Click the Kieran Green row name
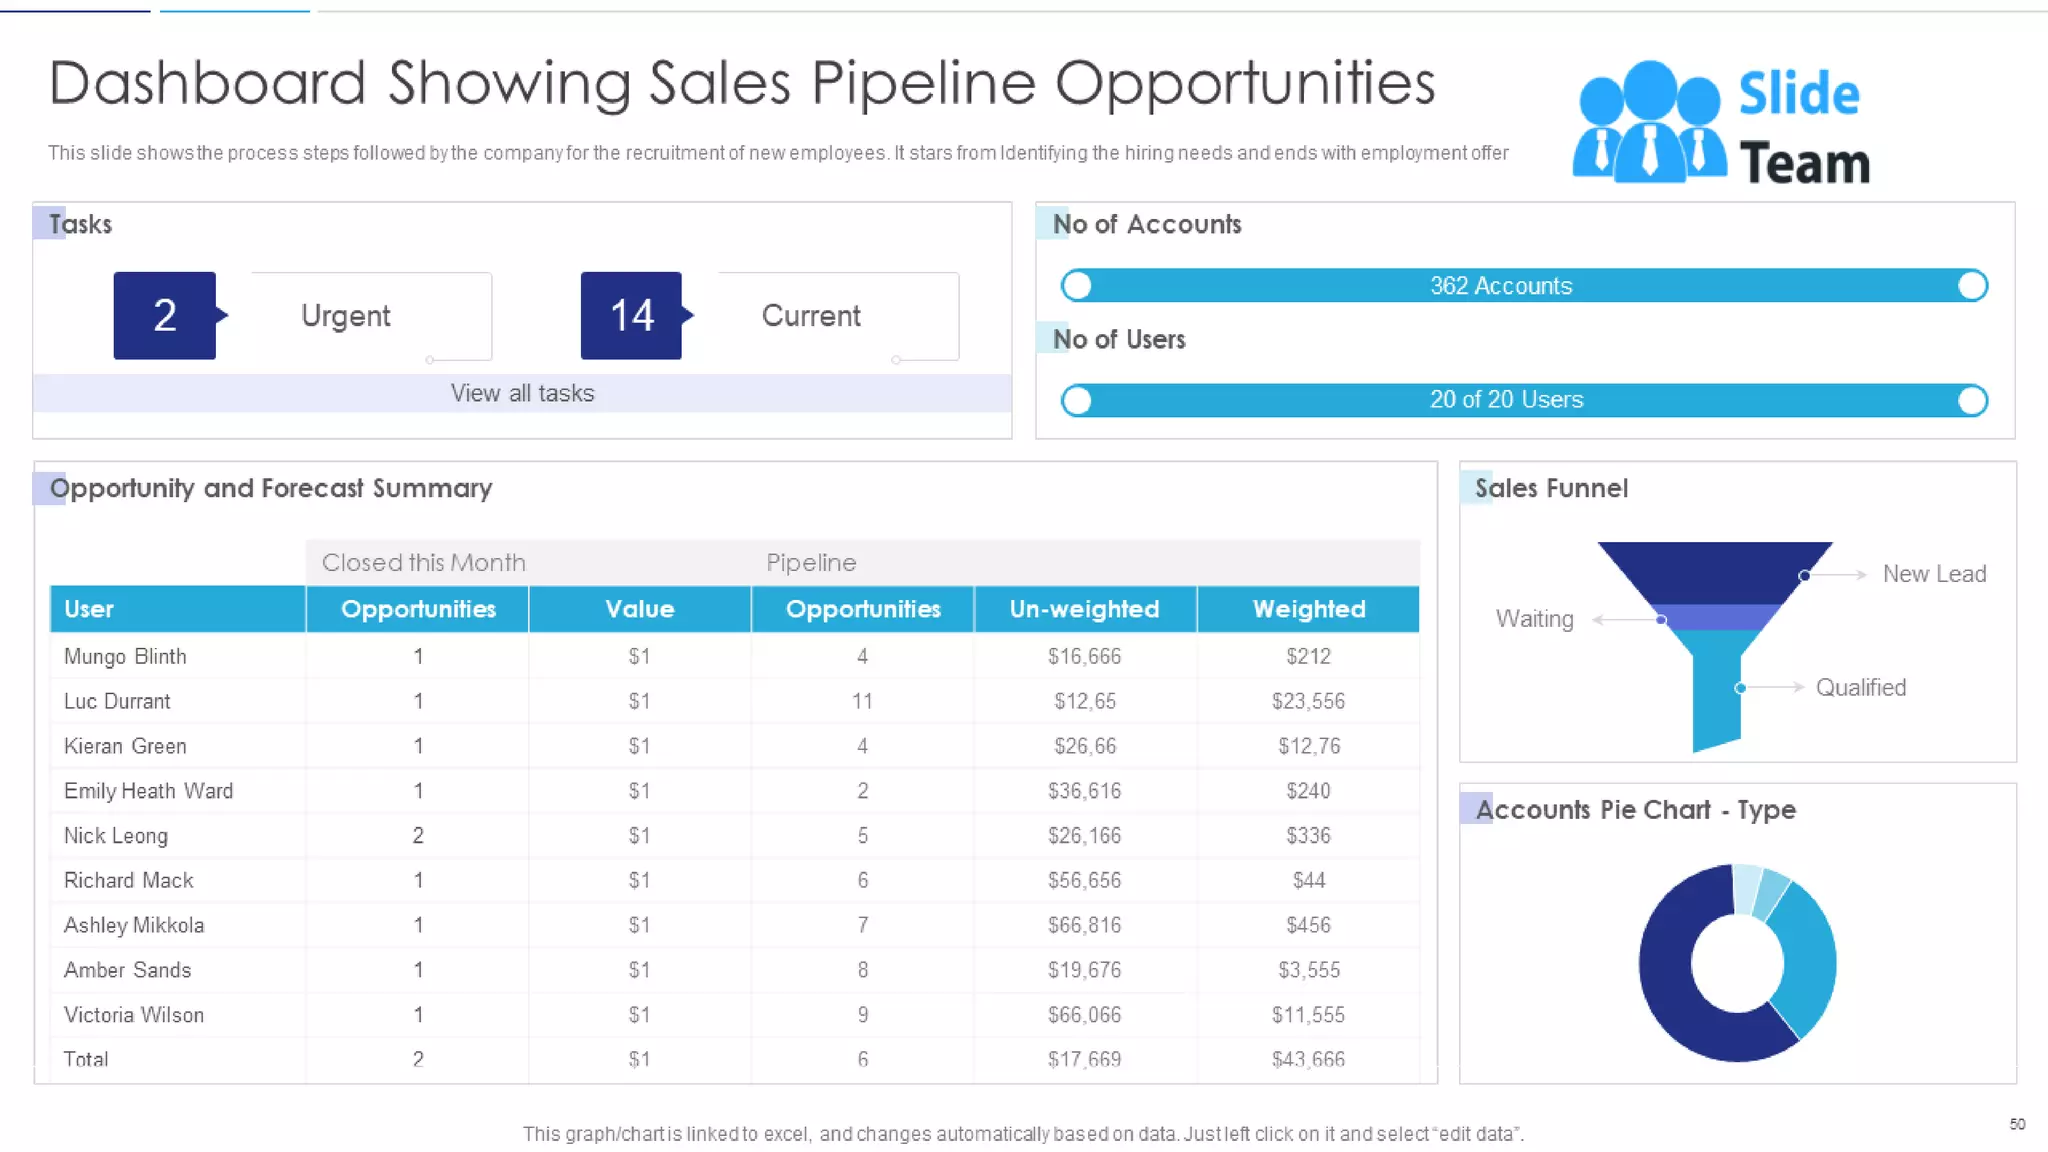 (x=125, y=746)
